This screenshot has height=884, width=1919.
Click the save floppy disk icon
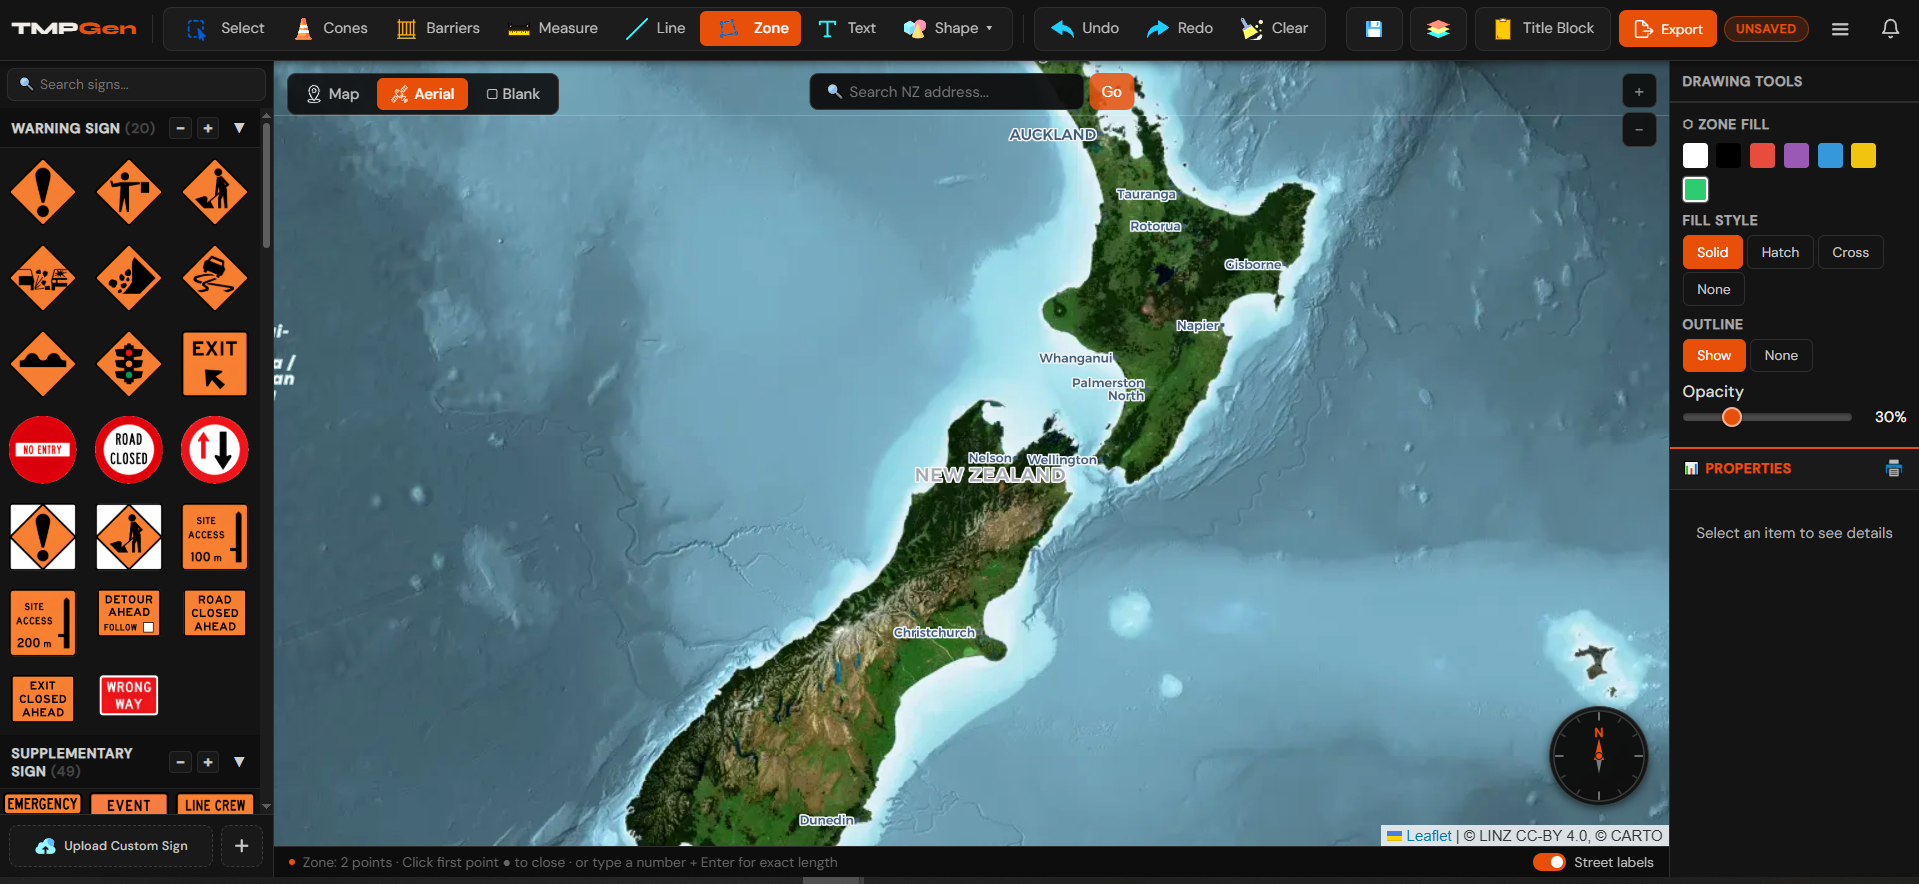point(1374,29)
